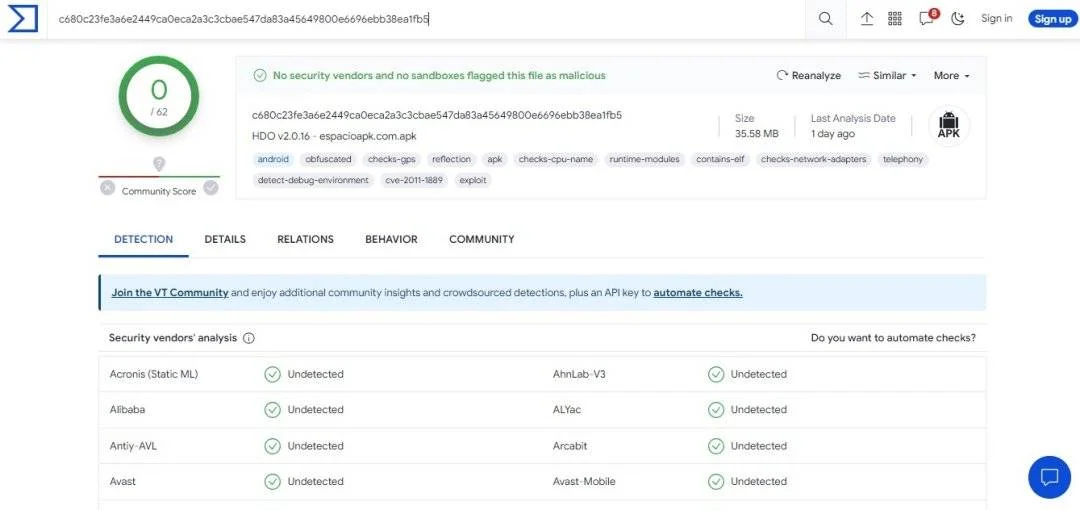
Task: Click the APK file type icon
Action: pyautogui.click(x=948, y=126)
